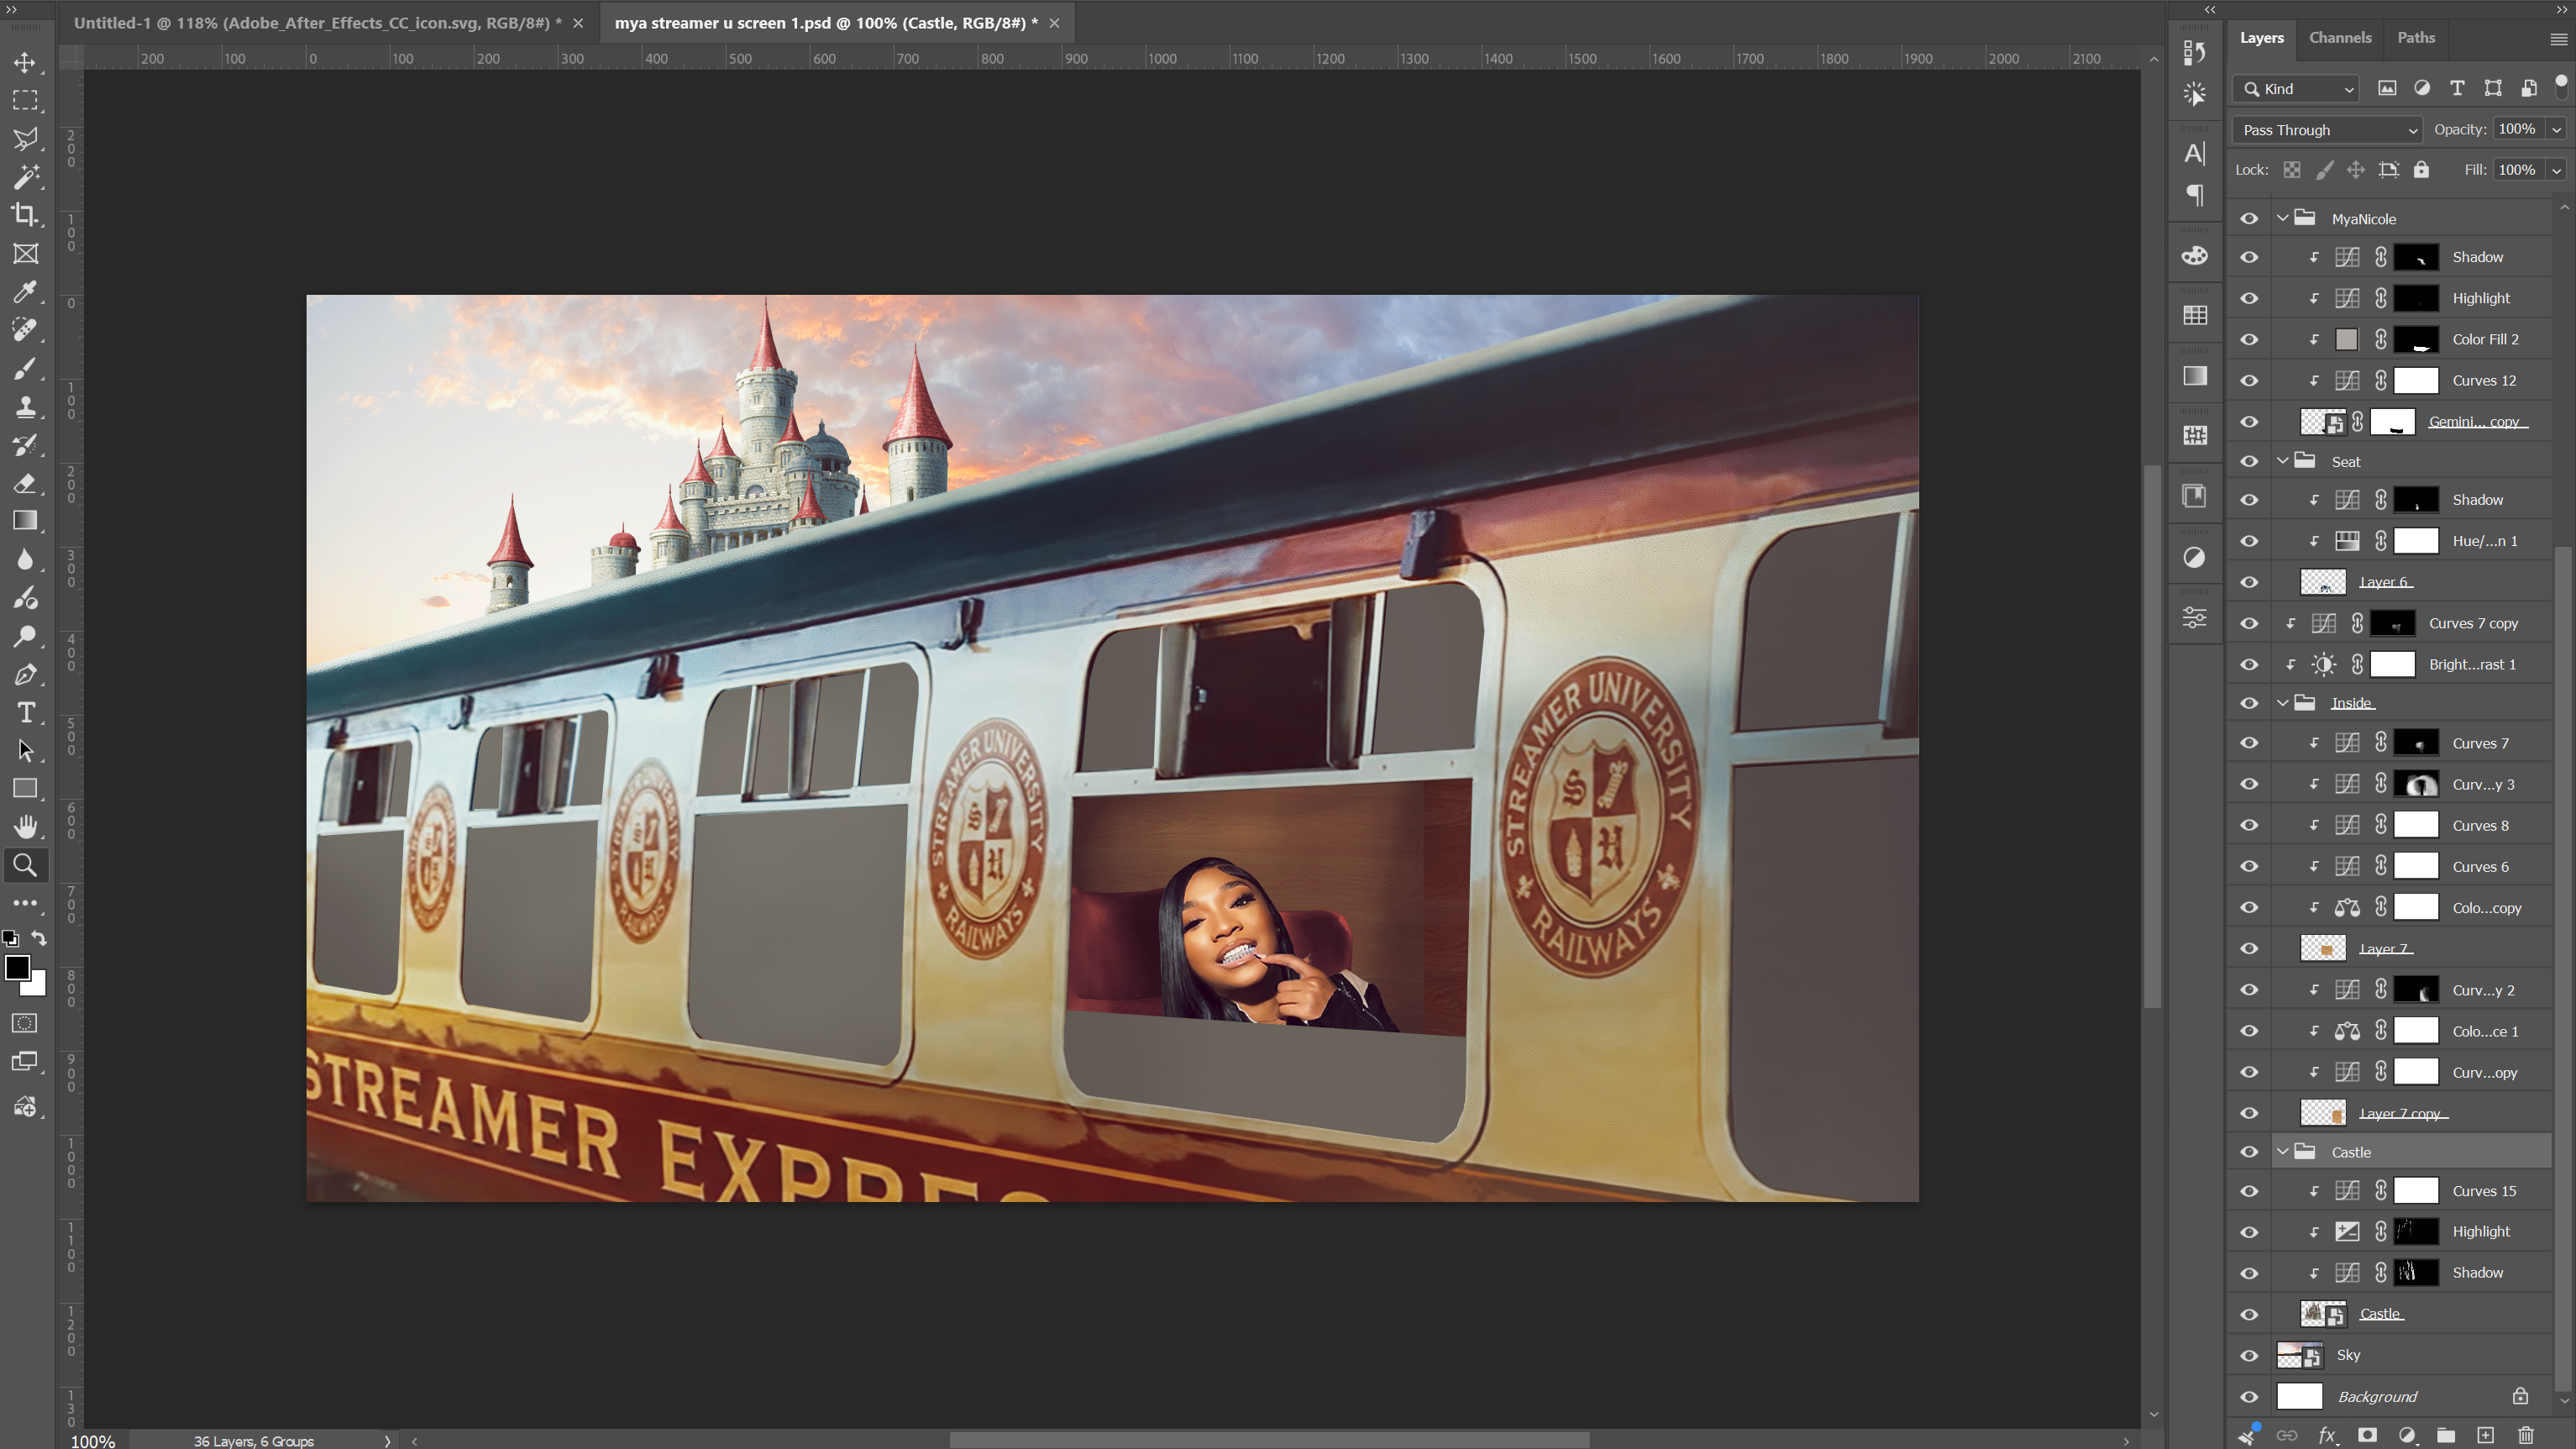2576x1449 pixels.
Task: Hide the Sky layer
Action: 2249,1355
